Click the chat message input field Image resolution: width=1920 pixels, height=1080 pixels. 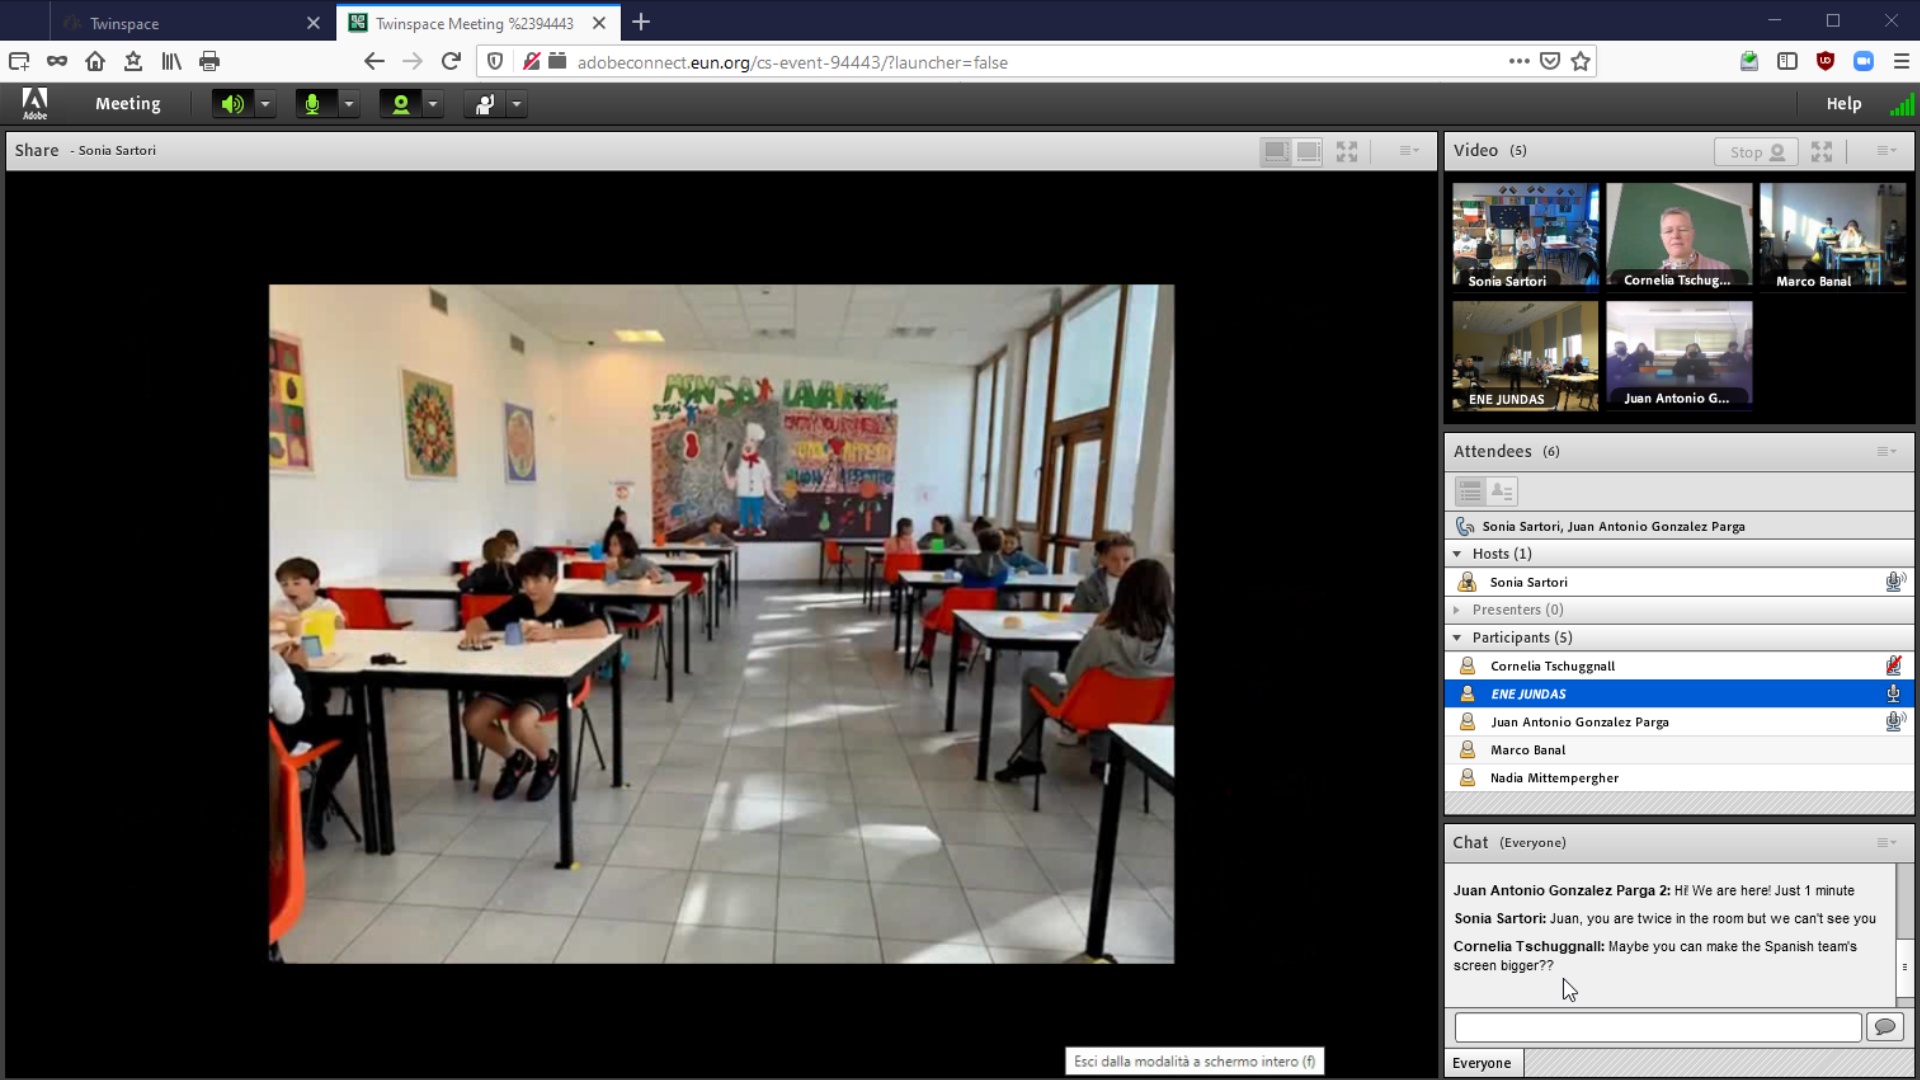click(1657, 1027)
